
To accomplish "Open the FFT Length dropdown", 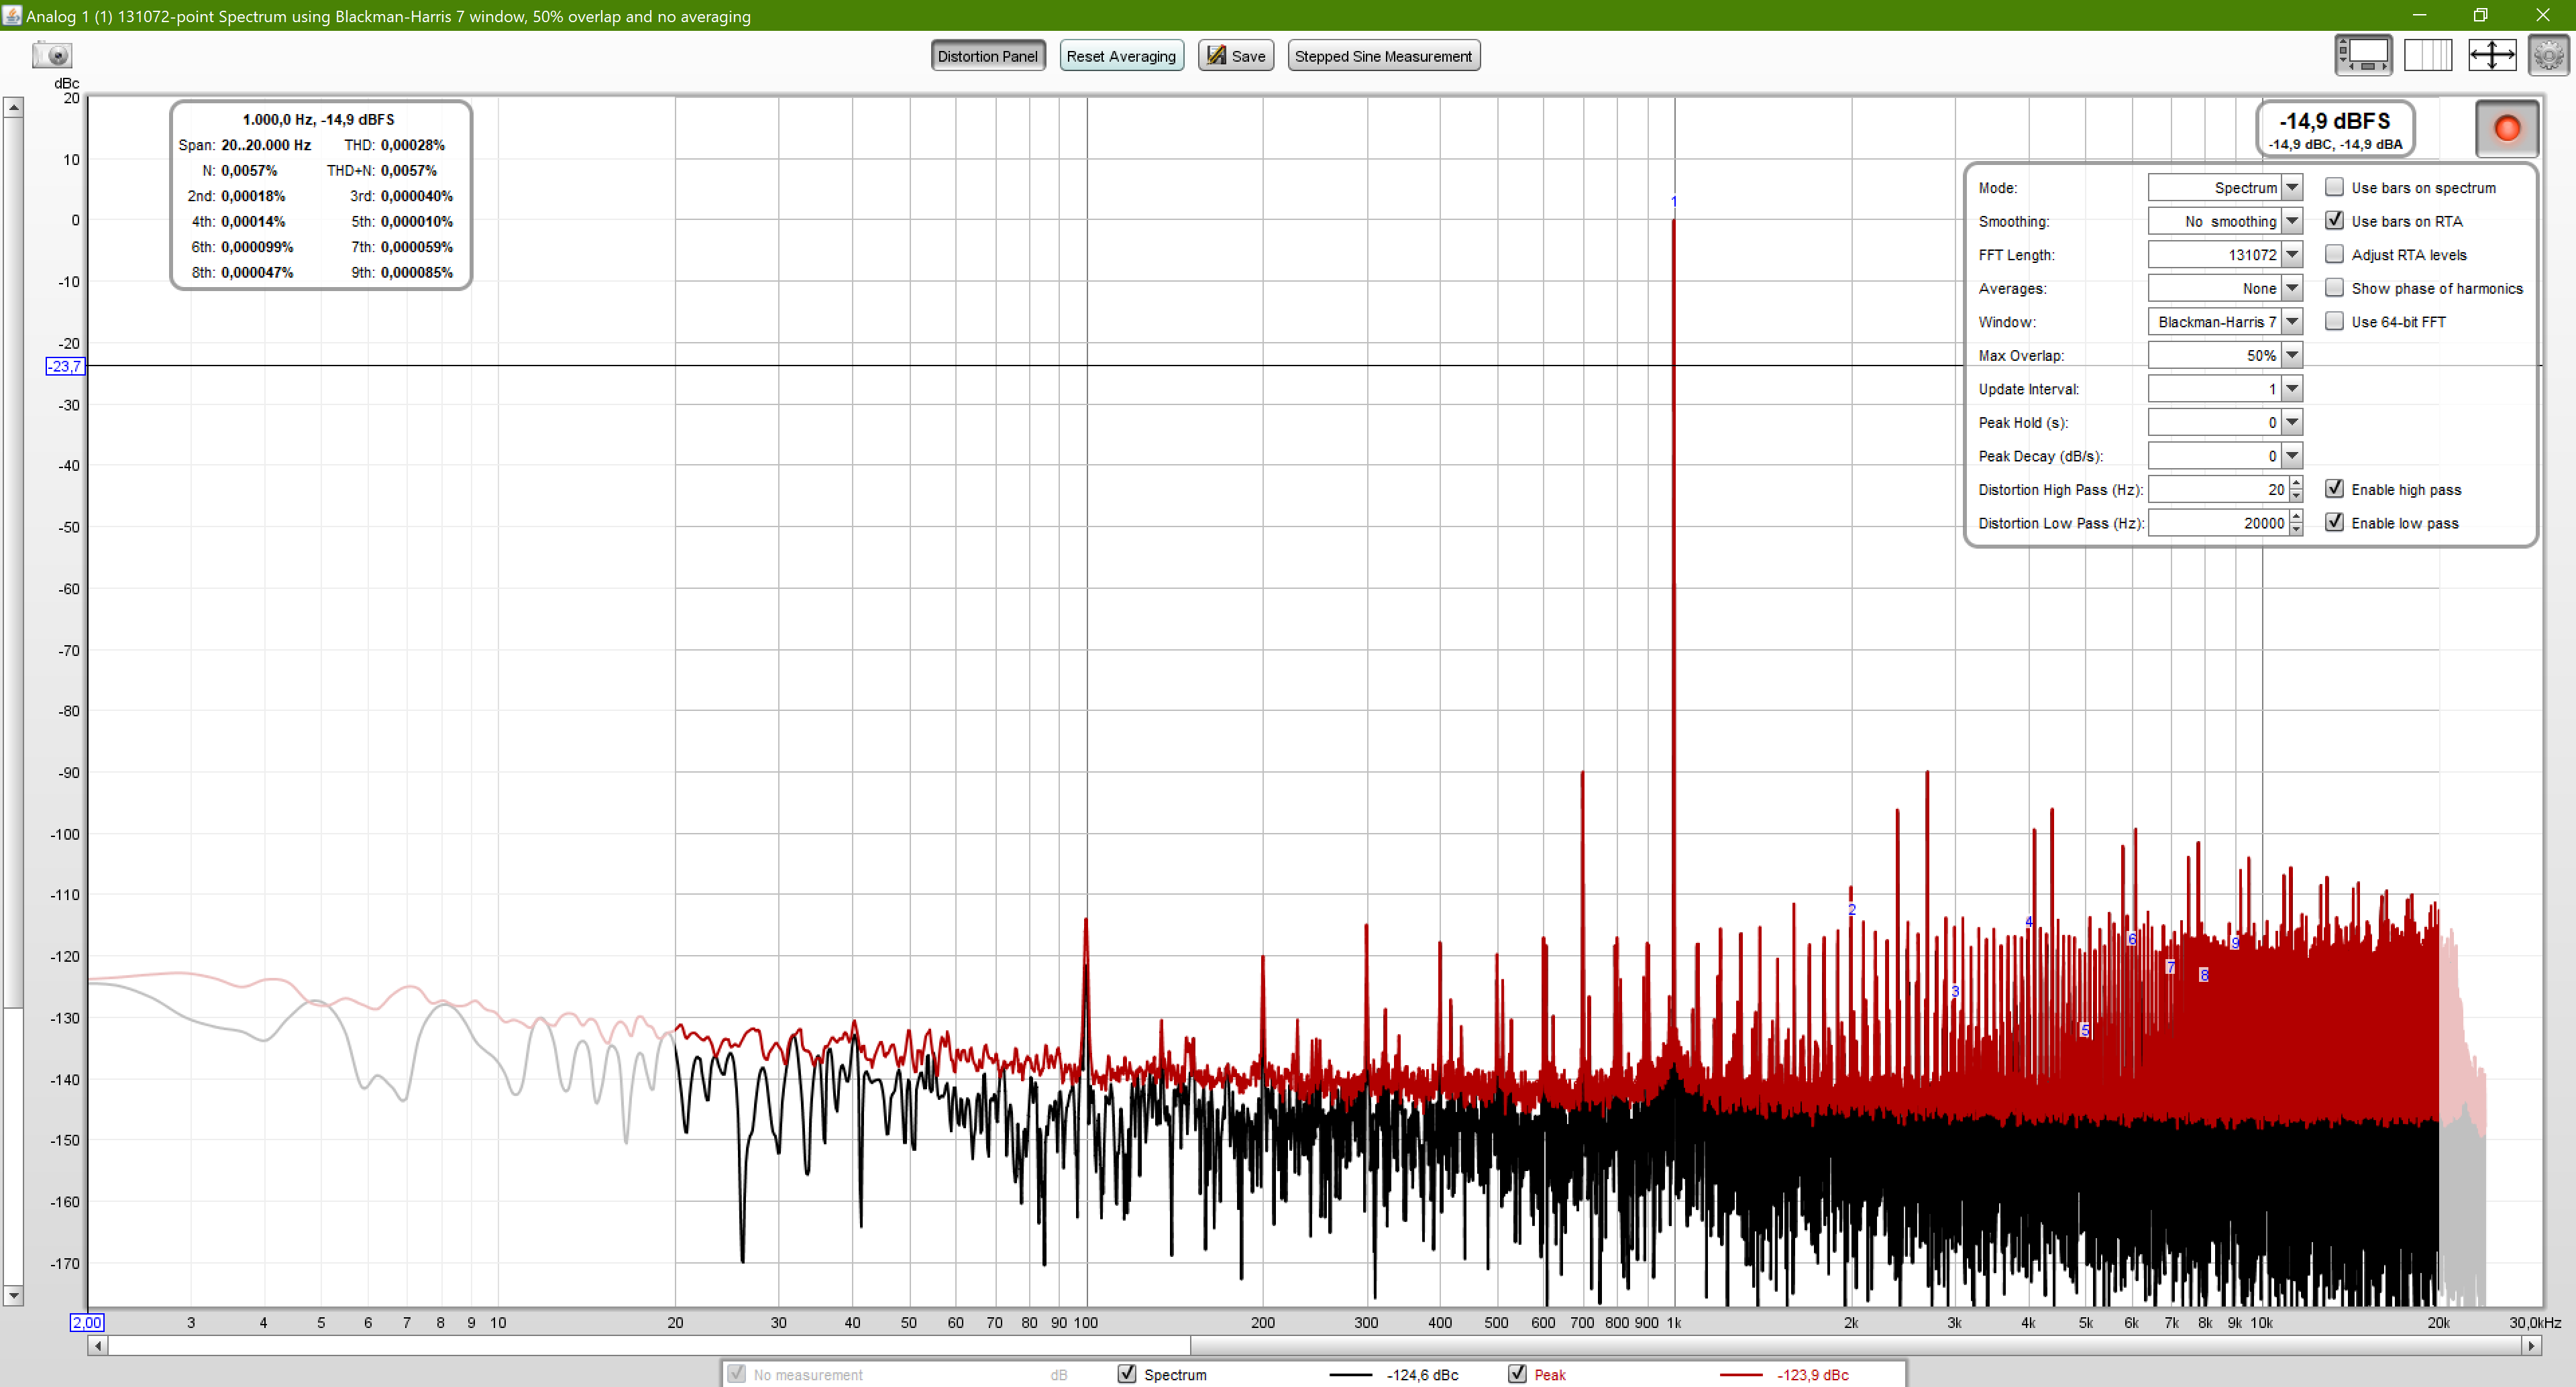I will pyautogui.click(x=2292, y=255).
